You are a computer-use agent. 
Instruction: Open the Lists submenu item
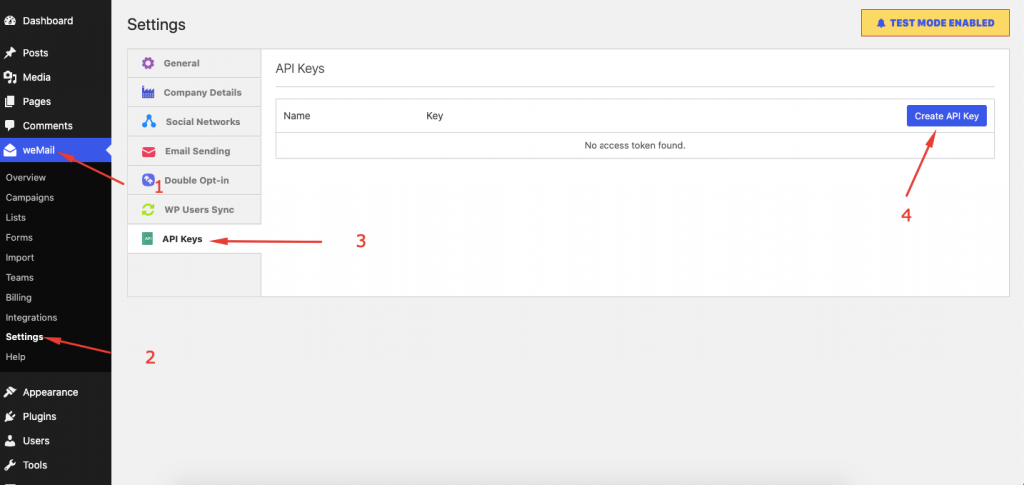tap(16, 217)
